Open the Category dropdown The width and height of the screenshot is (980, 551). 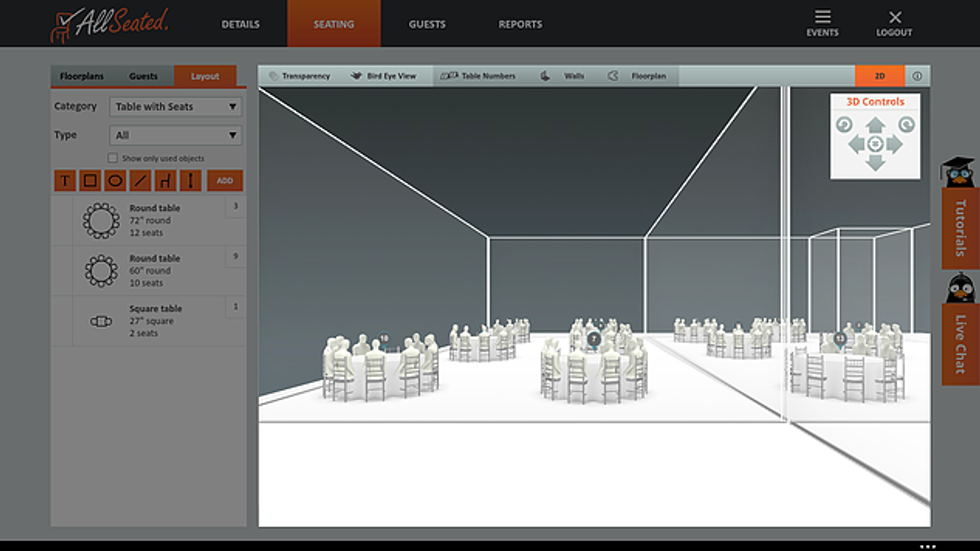tap(175, 107)
